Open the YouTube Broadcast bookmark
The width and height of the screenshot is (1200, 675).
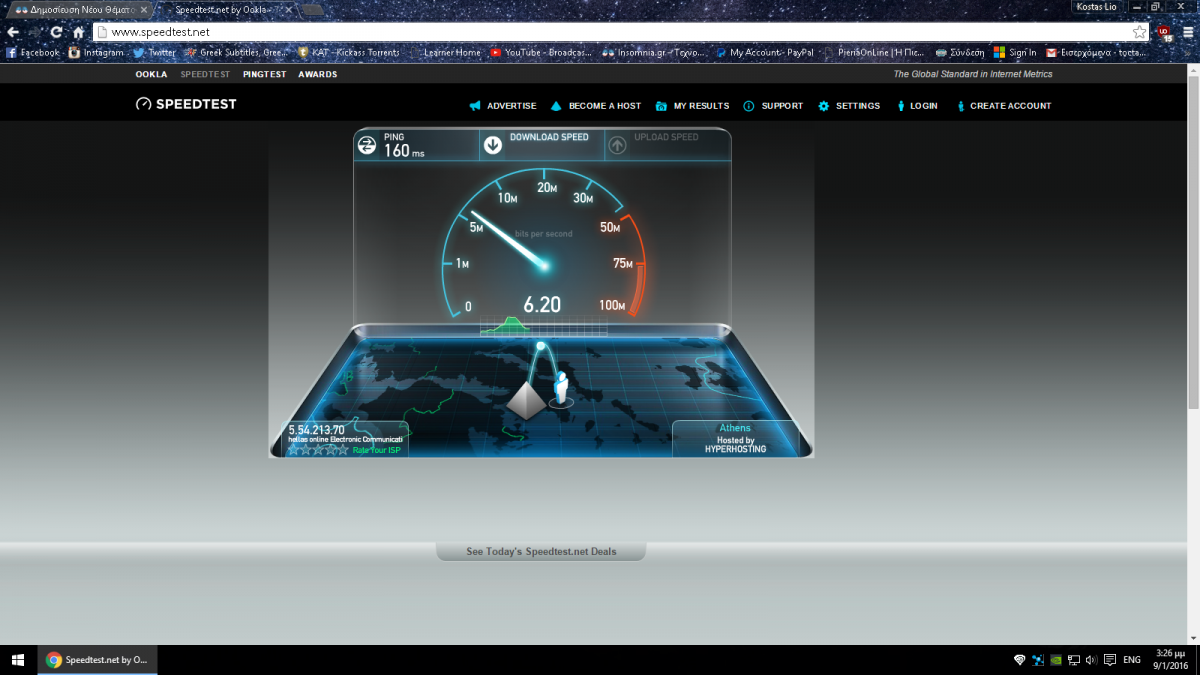(543, 52)
